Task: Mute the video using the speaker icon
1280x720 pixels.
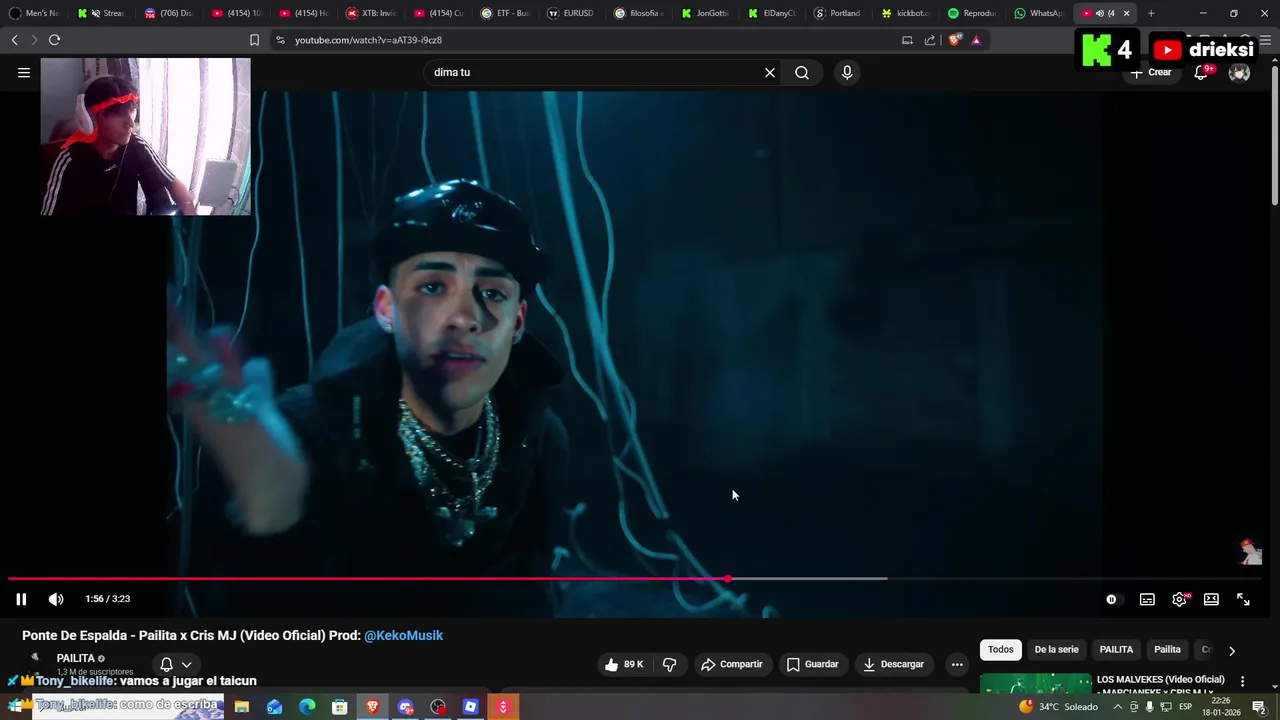Action: (x=56, y=599)
